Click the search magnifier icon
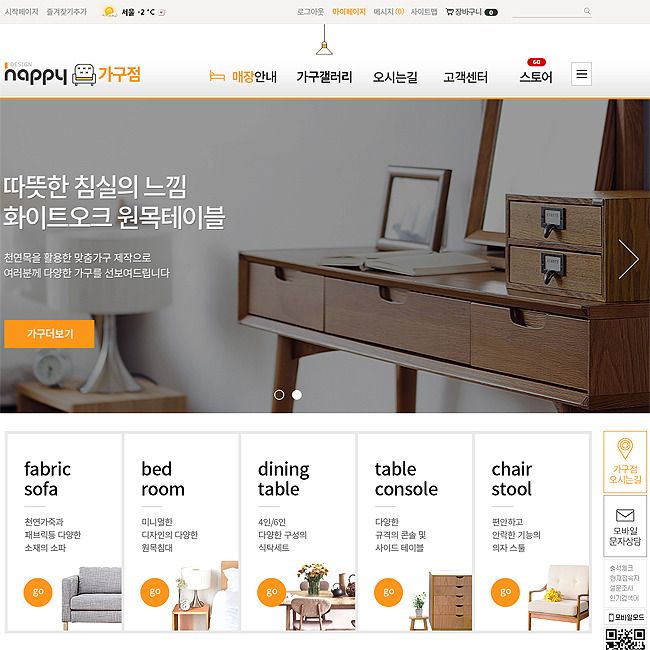Viewport: 650px width, 650px height. tap(587, 11)
